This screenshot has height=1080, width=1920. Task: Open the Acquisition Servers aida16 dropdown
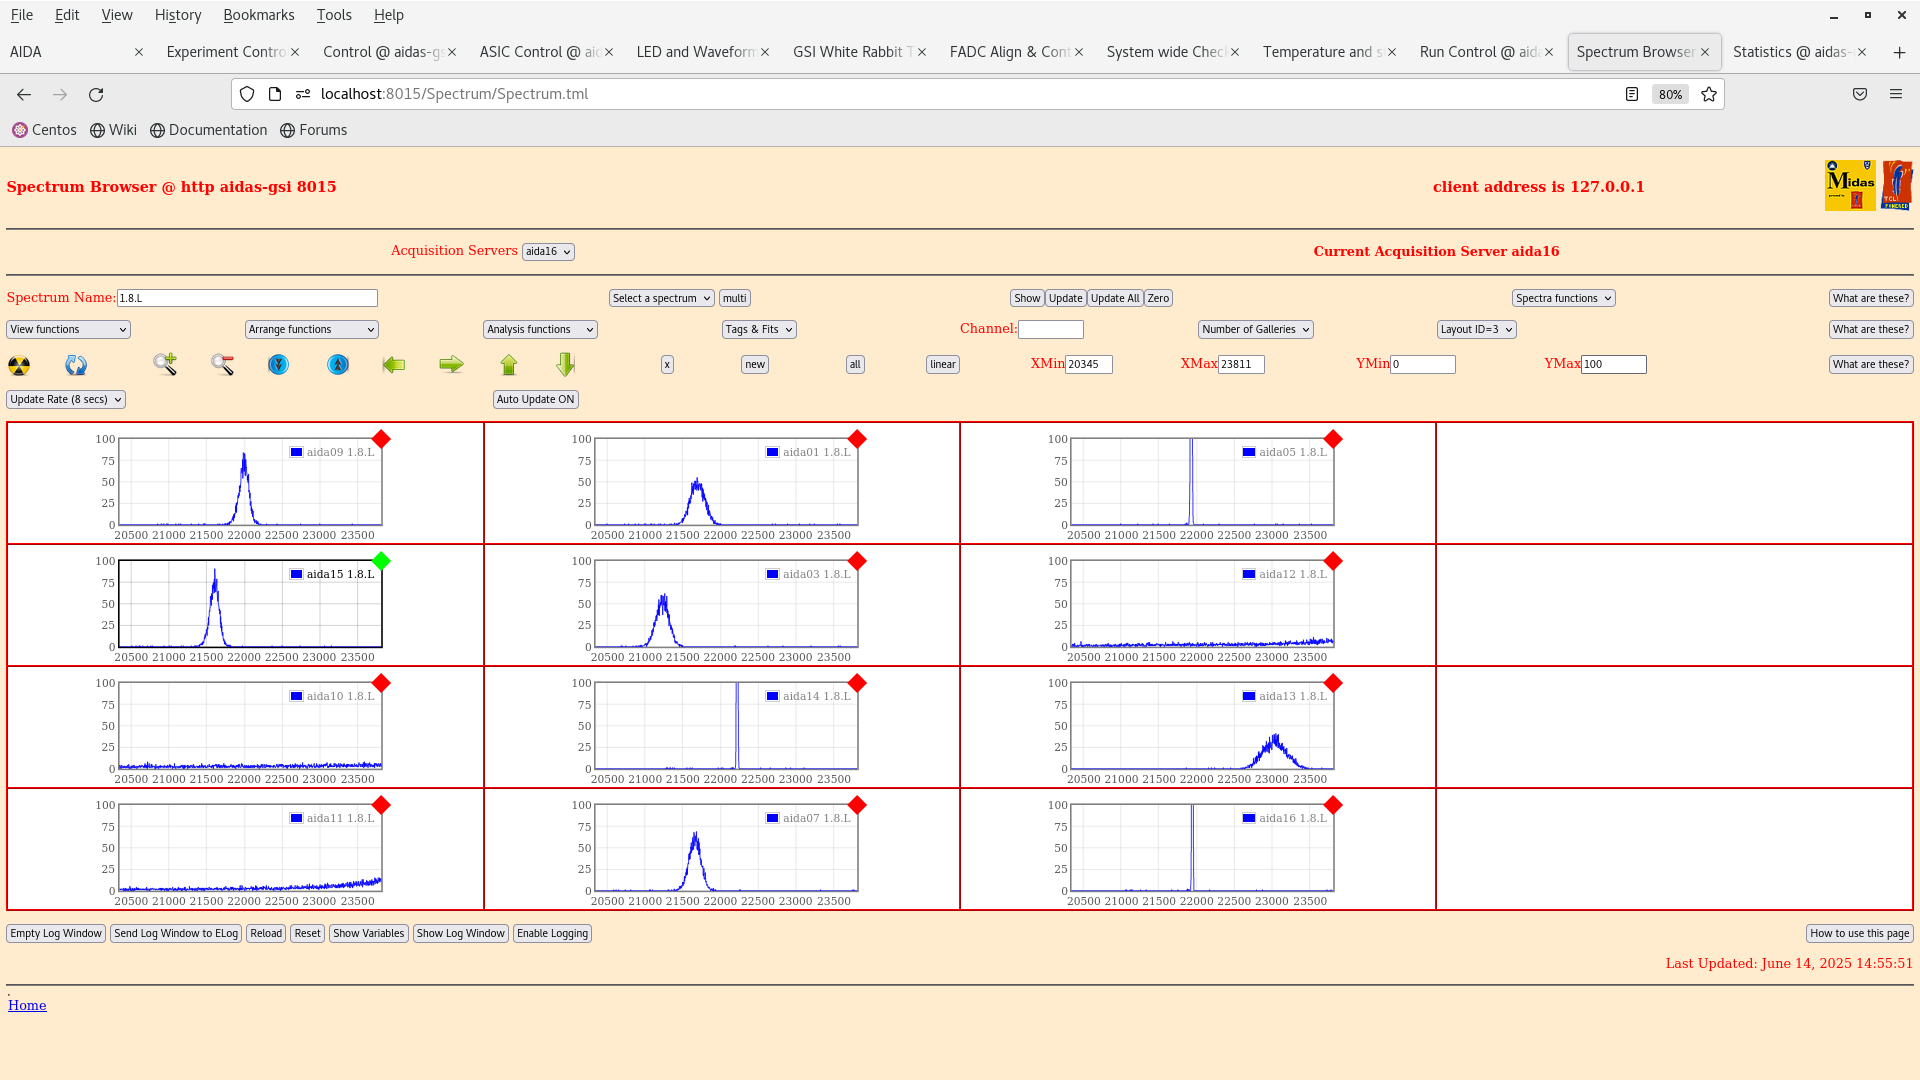click(548, 252)
